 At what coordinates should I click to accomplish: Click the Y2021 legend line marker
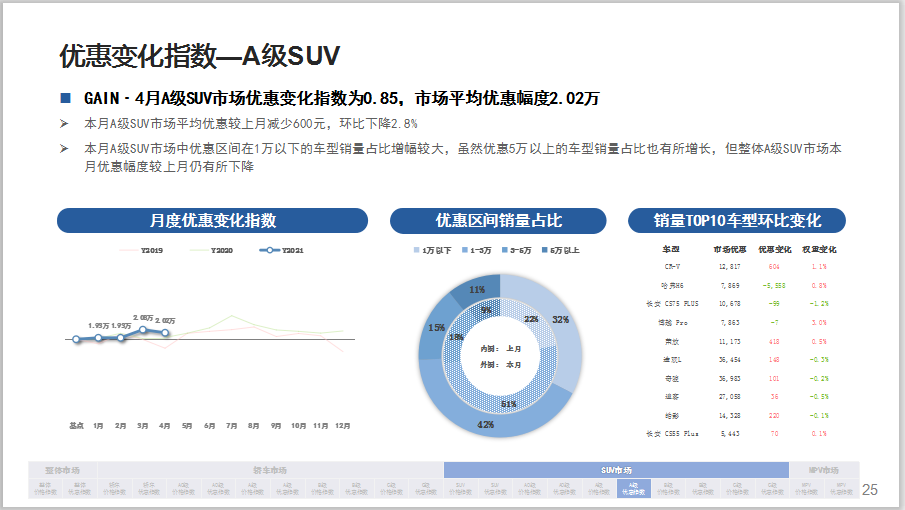click(269, 250)
